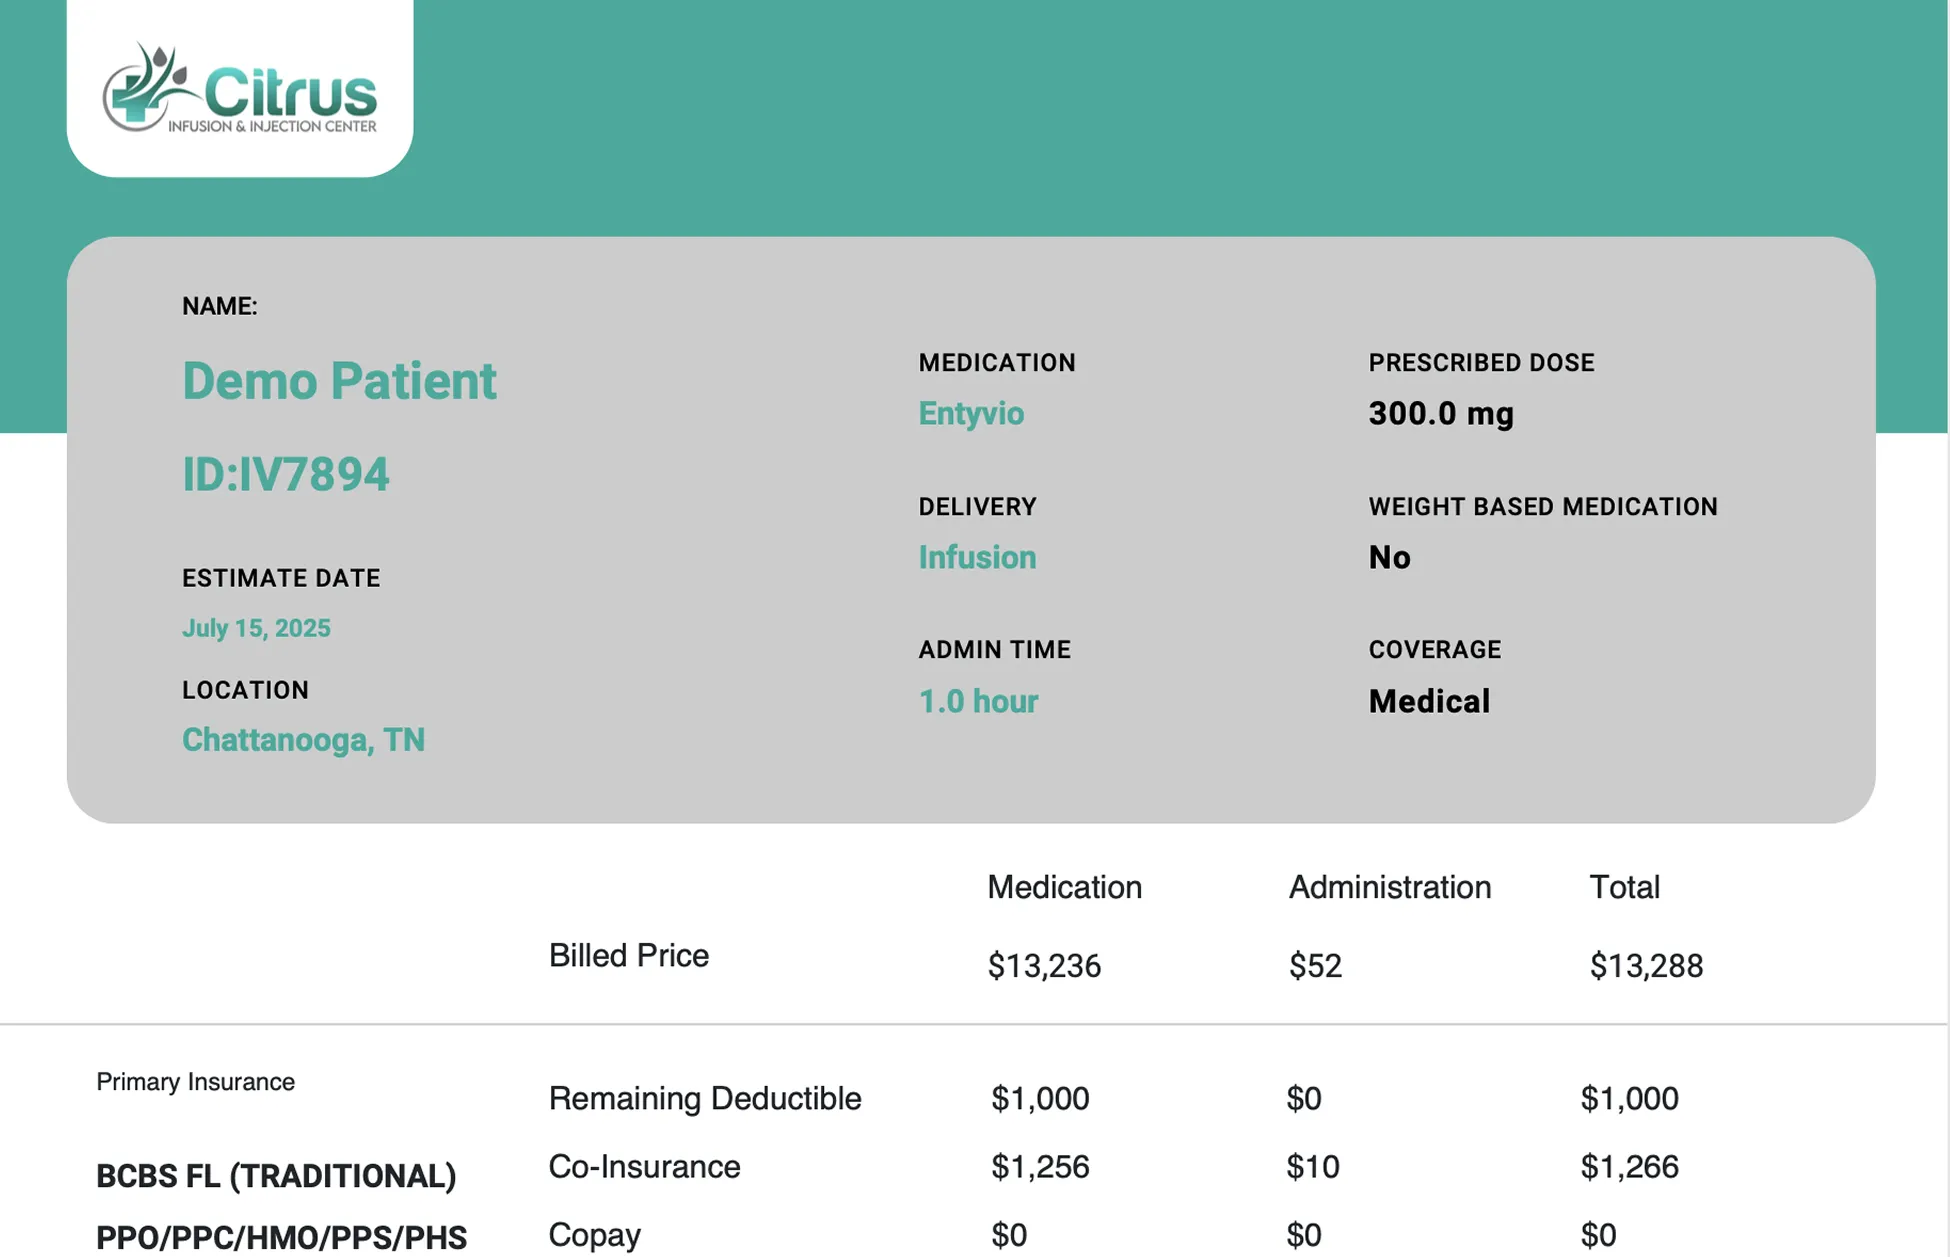Click the 'ADMIN TIME' label

coord(995,650)
